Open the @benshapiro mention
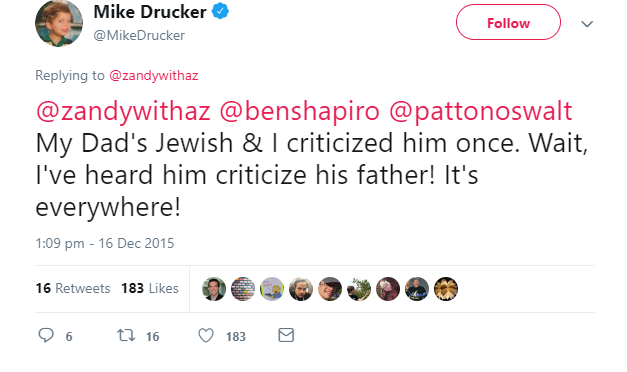 click(299, 111)
